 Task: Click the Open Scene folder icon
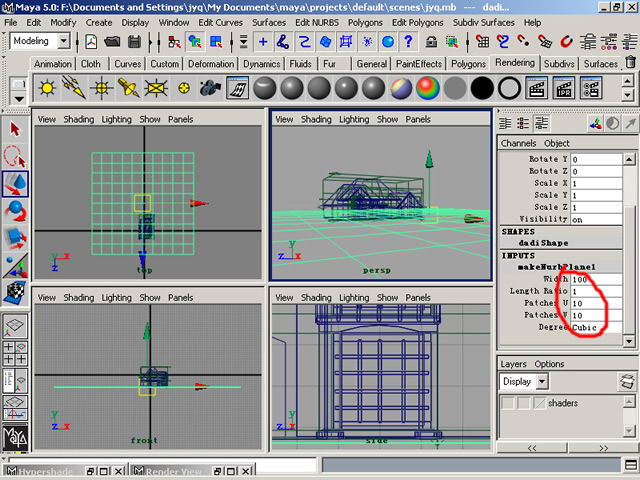coord(112,42)
